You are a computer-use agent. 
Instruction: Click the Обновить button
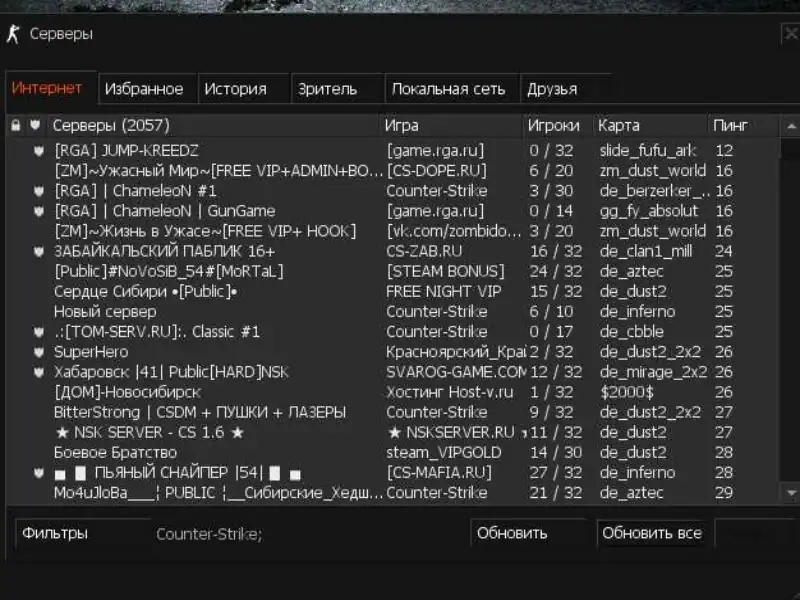[528, 533]
